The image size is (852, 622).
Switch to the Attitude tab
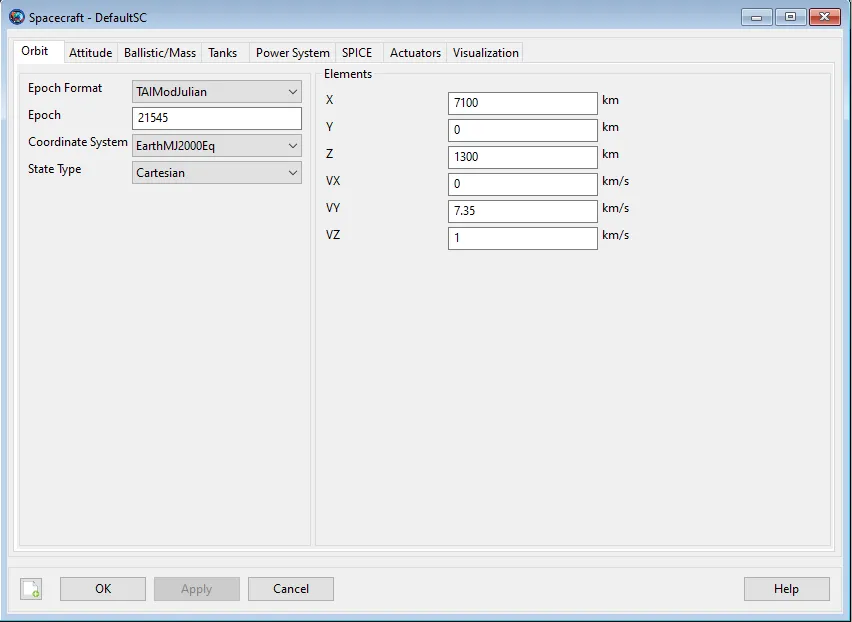tap(90, 53)
